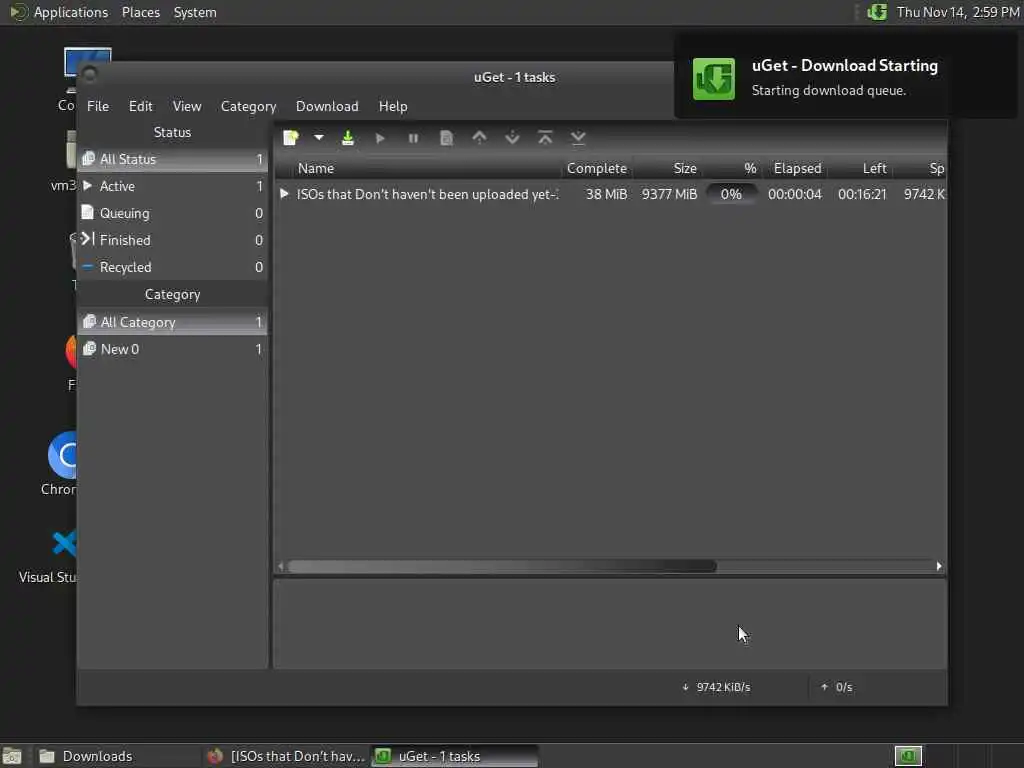The image size is (1024, 768).
Task: Click the Save all settings toolbar icon
Action: (x=348, y=138)
